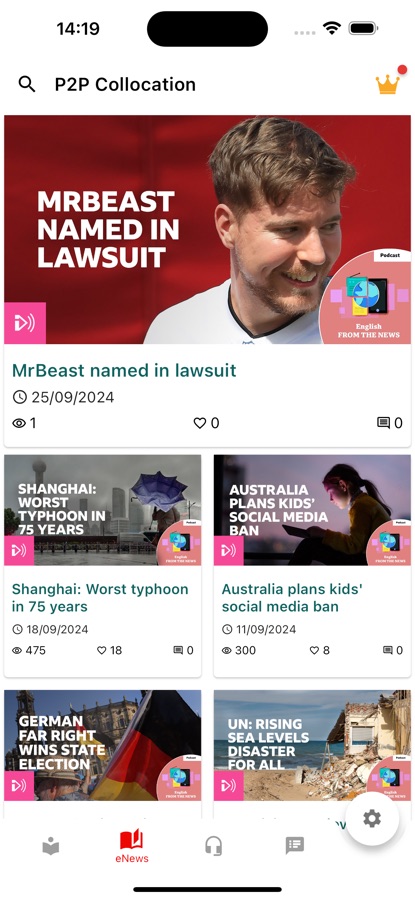Open the floating settings gear button

tap(372, 818)
